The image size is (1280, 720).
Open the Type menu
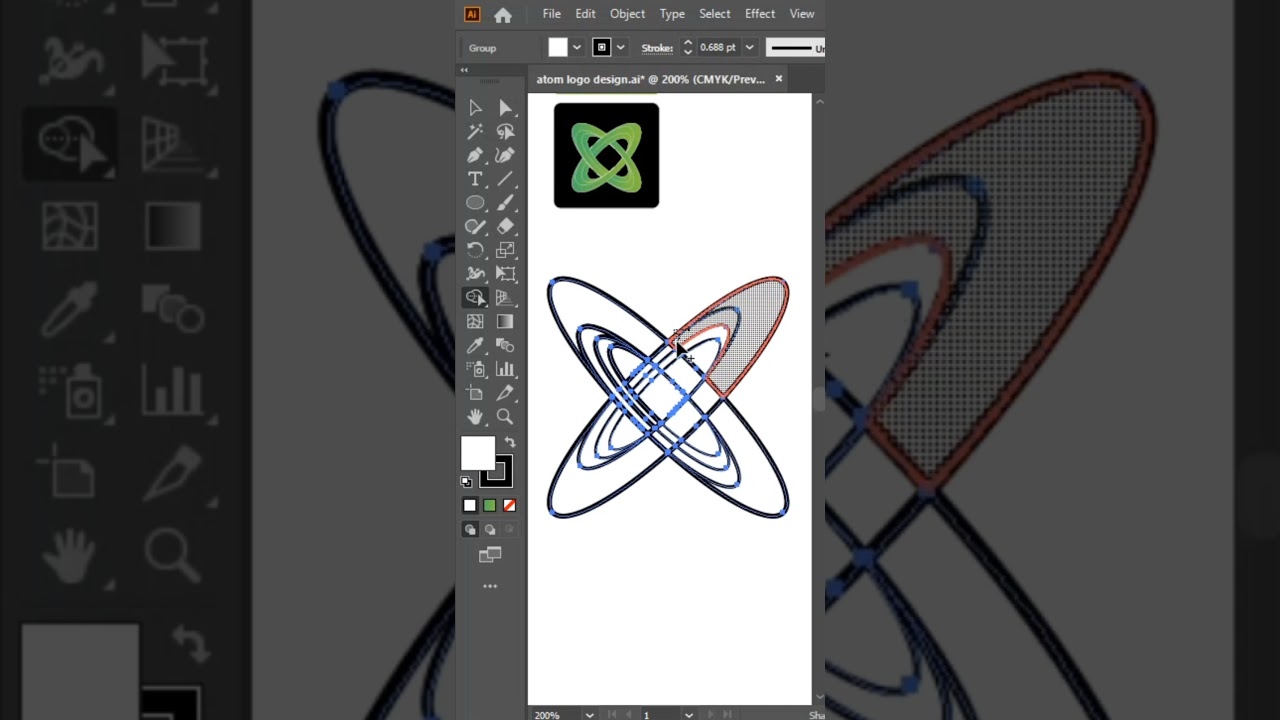tap(672, 14)
